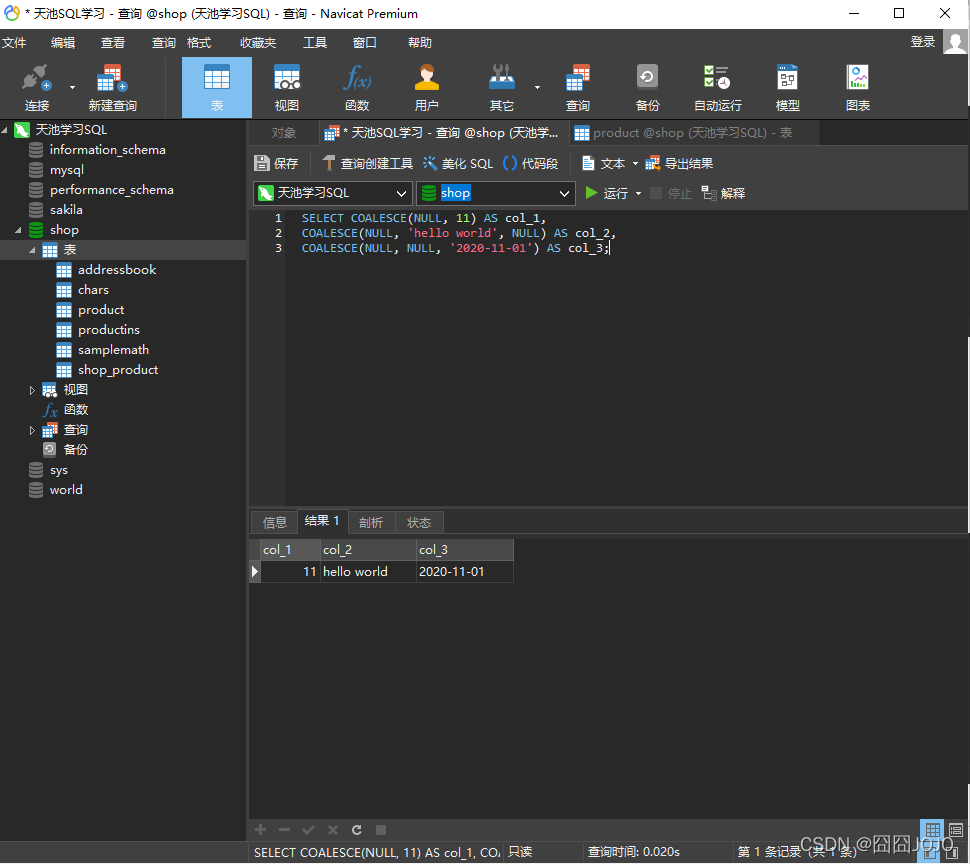This screenshot has height=864, width=970.
Task: Open the 用户 users toolbar icon
Action: coord(426,87)
